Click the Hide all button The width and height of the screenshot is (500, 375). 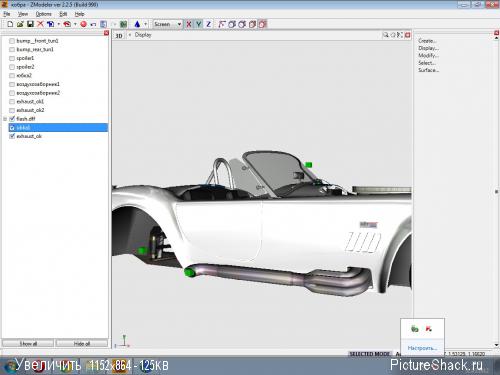click(82, 343)
